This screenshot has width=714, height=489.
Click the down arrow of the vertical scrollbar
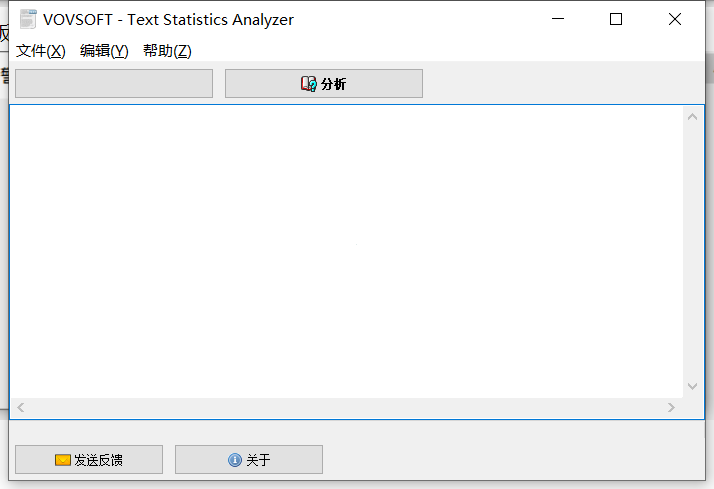click(693, 386)
